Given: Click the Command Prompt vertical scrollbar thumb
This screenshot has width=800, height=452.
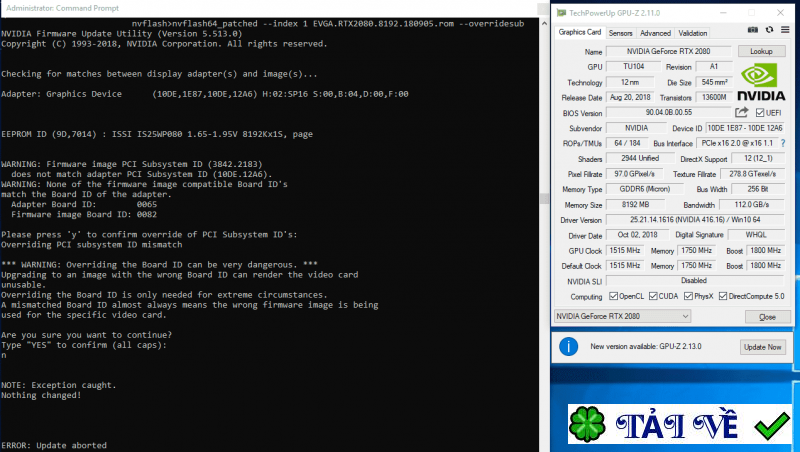Looking at the screenshot, I should point(544,198).
